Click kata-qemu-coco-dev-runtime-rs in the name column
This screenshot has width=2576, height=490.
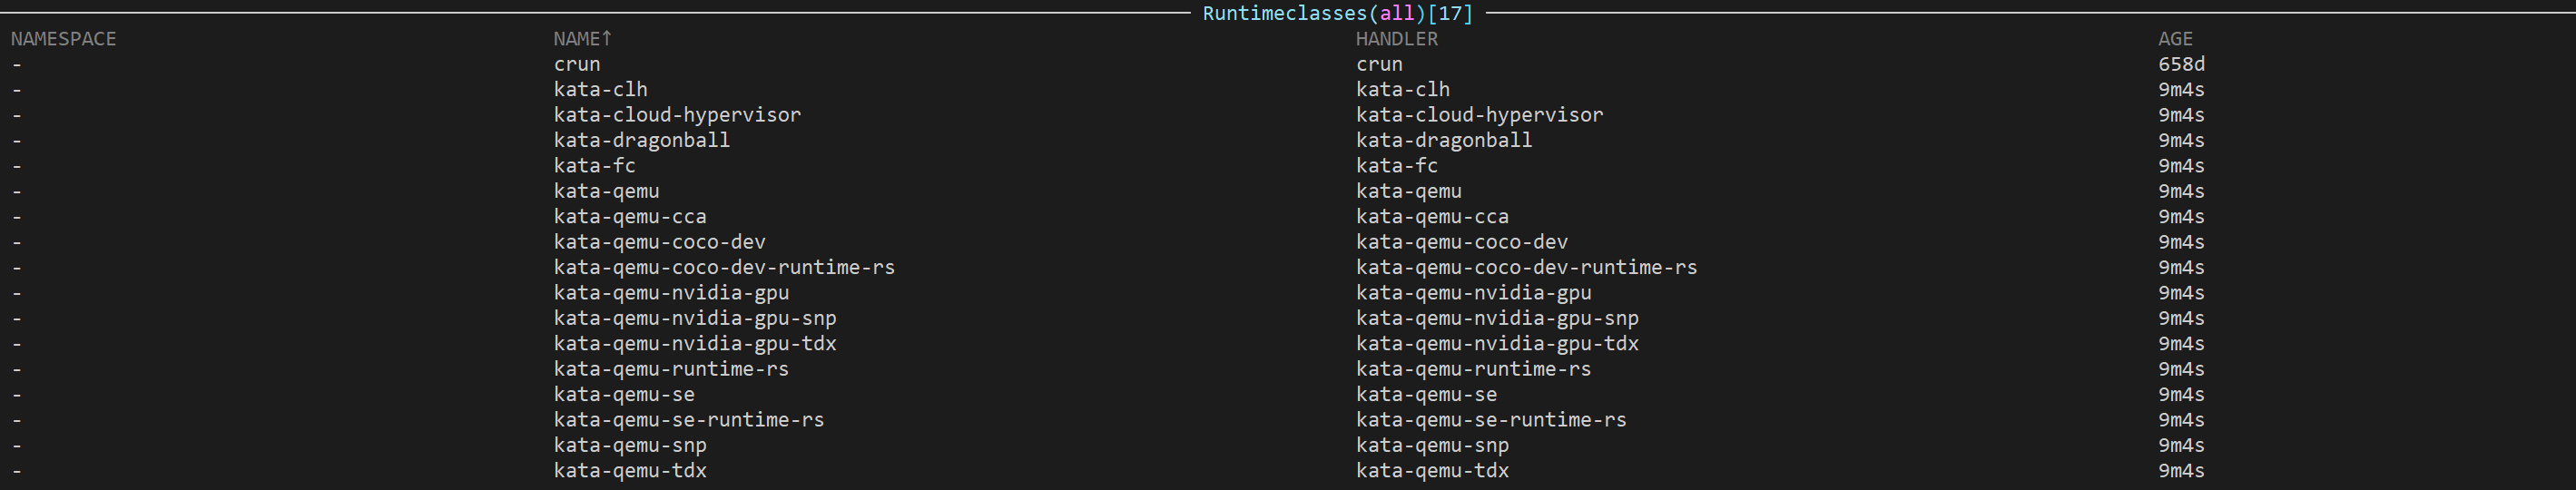tap(724, 268)
